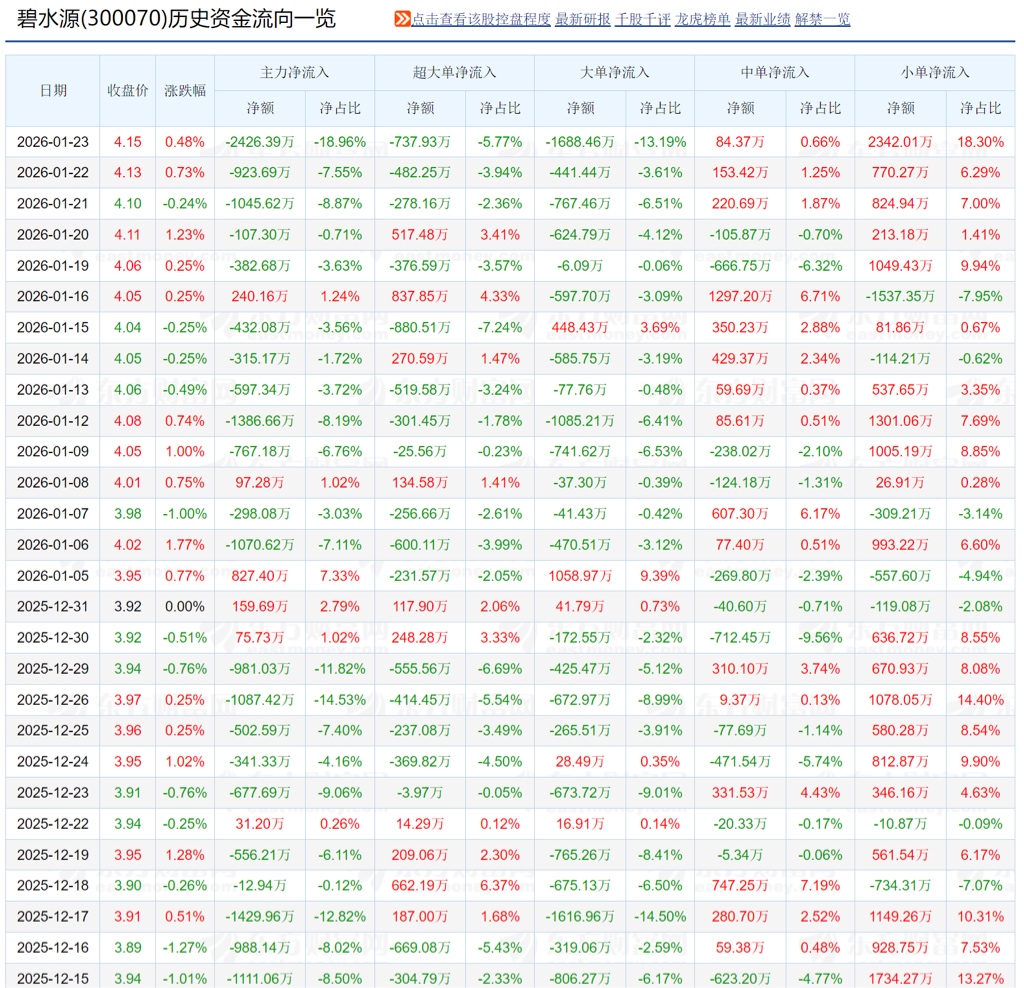Select the 2026-01-05 date cell

tap(53, 575)
